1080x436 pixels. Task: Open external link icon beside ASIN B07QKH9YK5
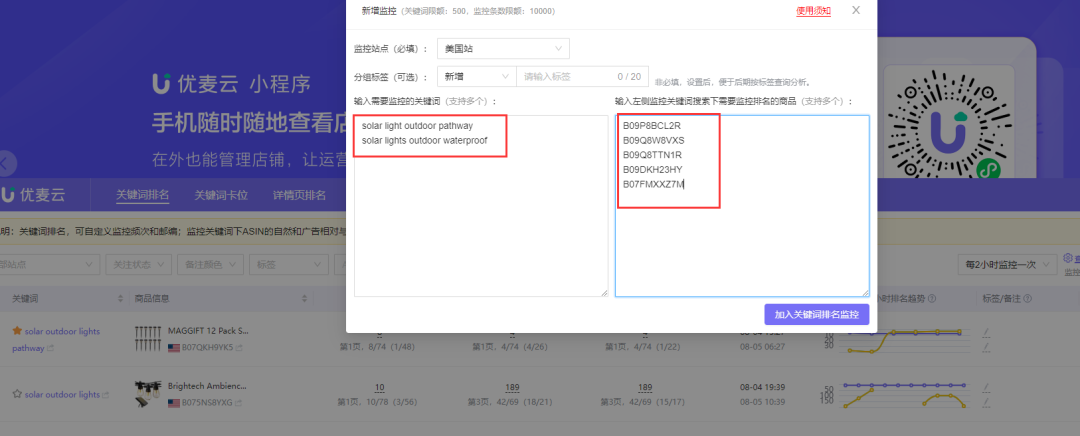click(x=239, y=348)
